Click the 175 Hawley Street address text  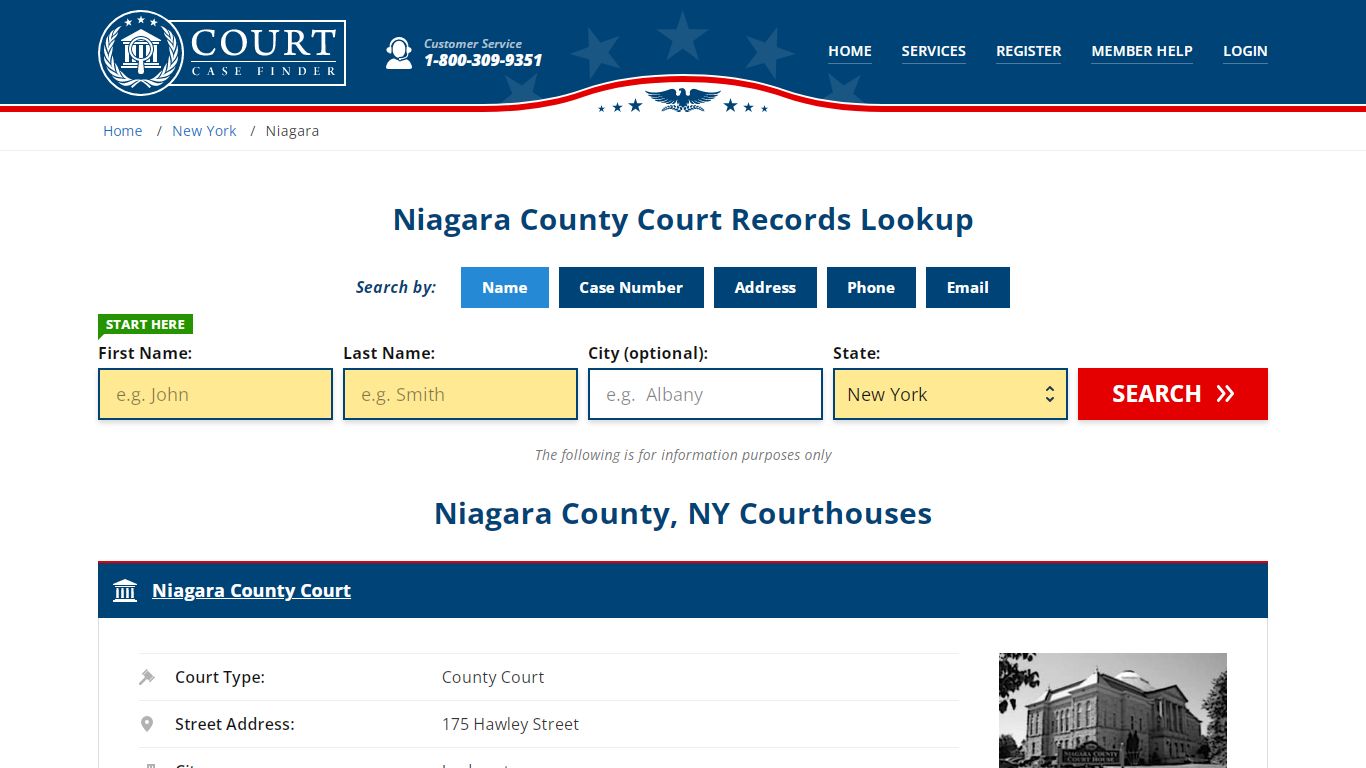click(x=510, y=724)
